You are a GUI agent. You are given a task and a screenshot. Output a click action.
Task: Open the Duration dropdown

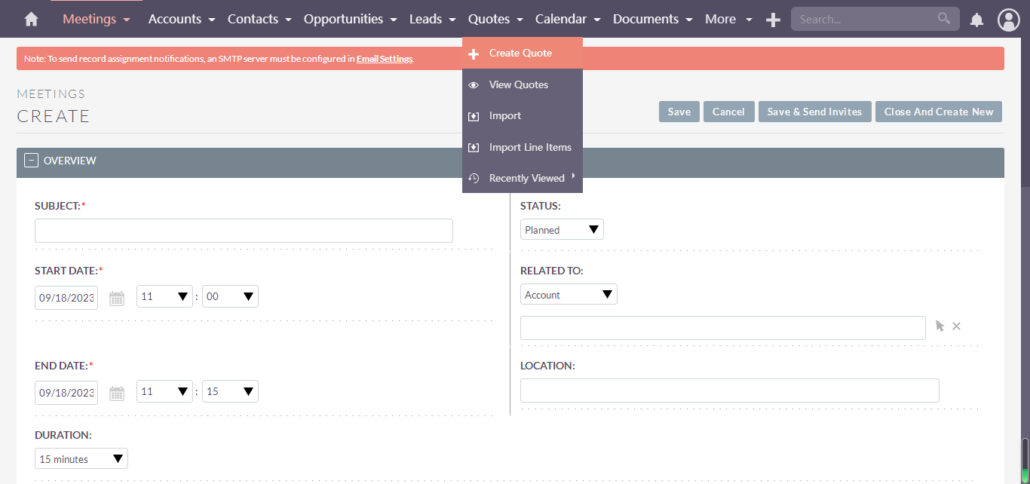click(x=81, y=459)
